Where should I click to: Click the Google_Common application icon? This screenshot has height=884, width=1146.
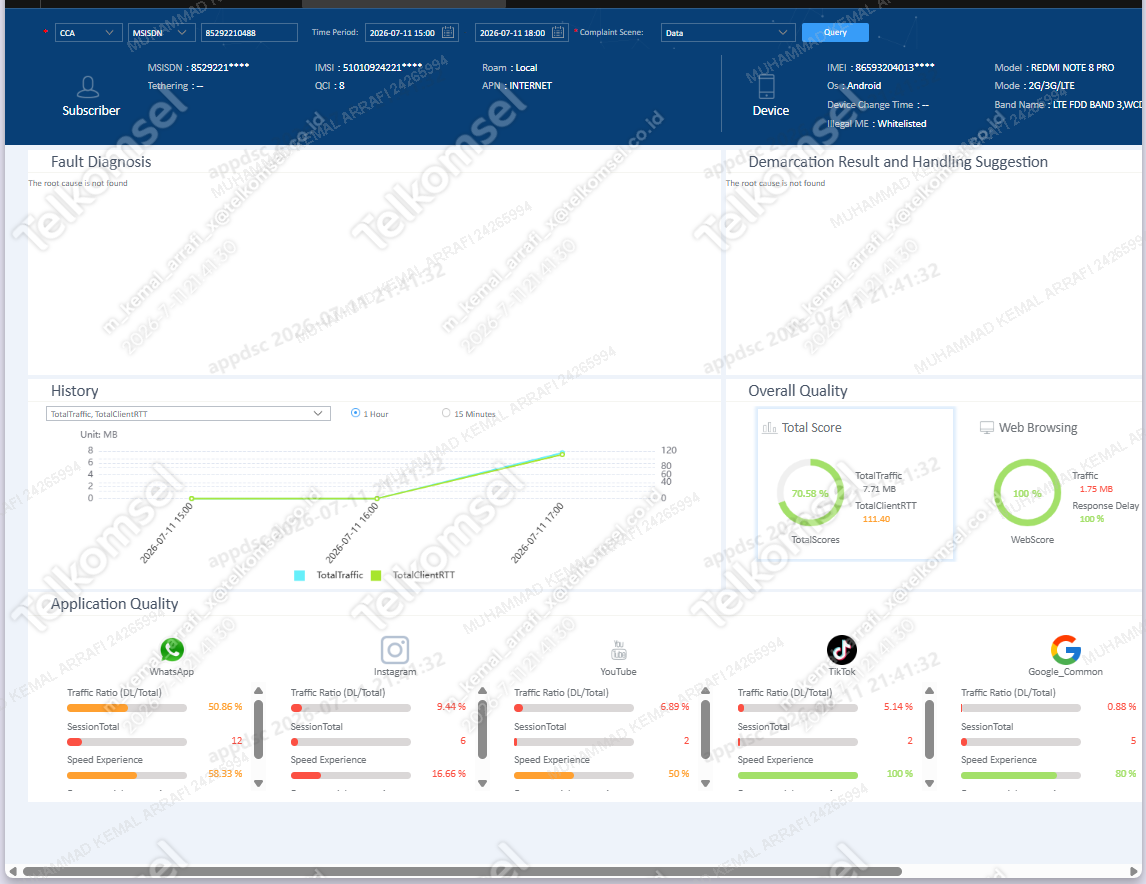coord(1065,649)
